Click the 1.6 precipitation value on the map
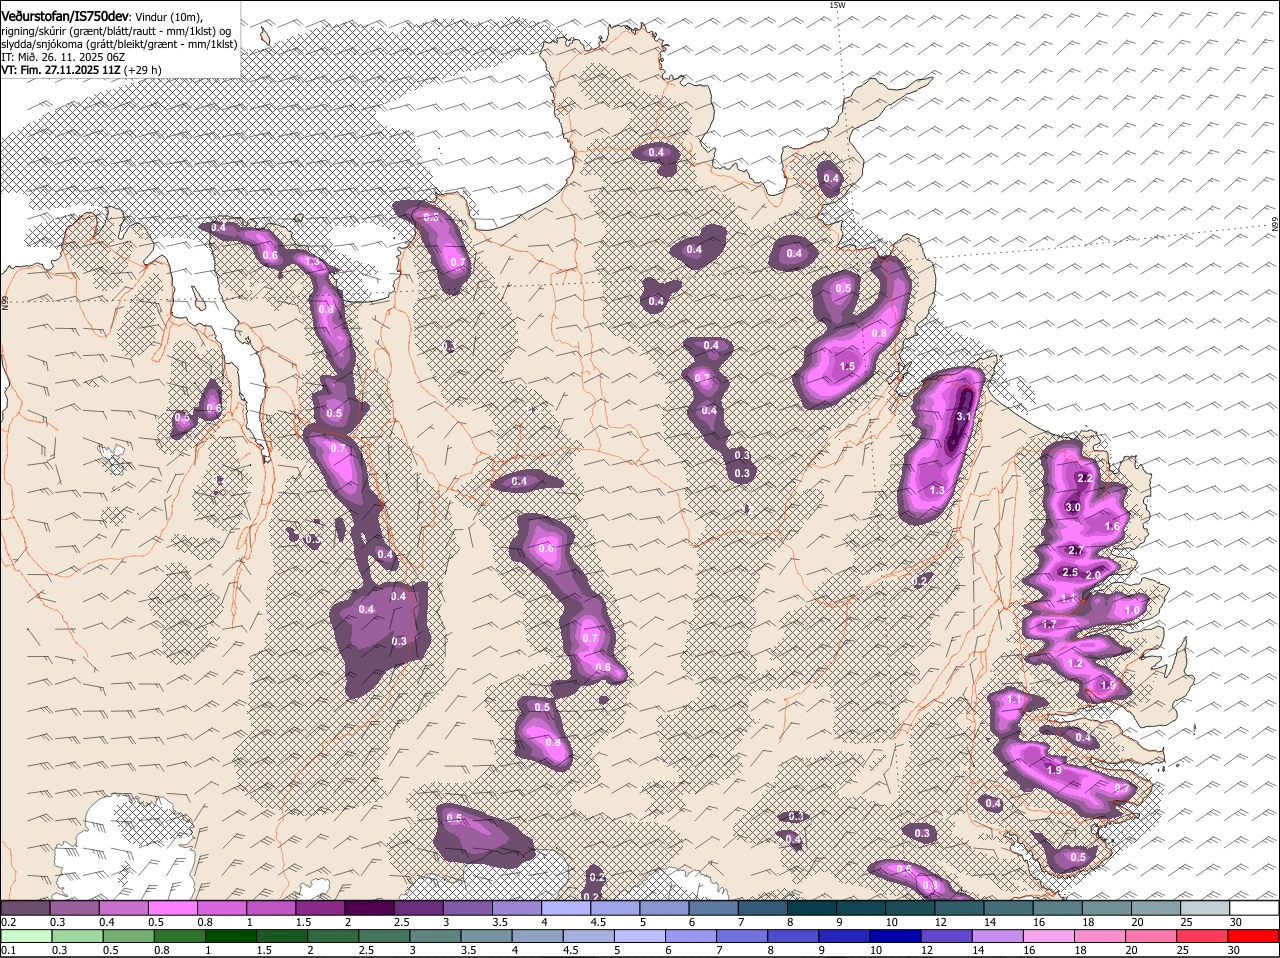The height and width of the screenshot is (958, 1280). pos(1112,527)
